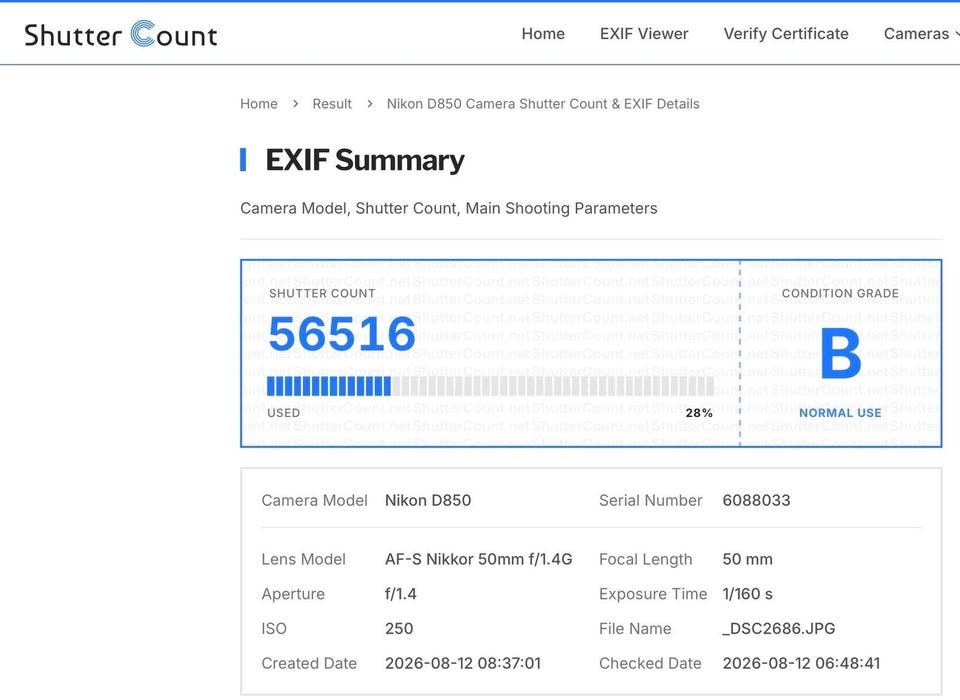The image size is (960, 700).
Task: Select created date 2026-08-12 08:37:01
Action: [463, 663]
